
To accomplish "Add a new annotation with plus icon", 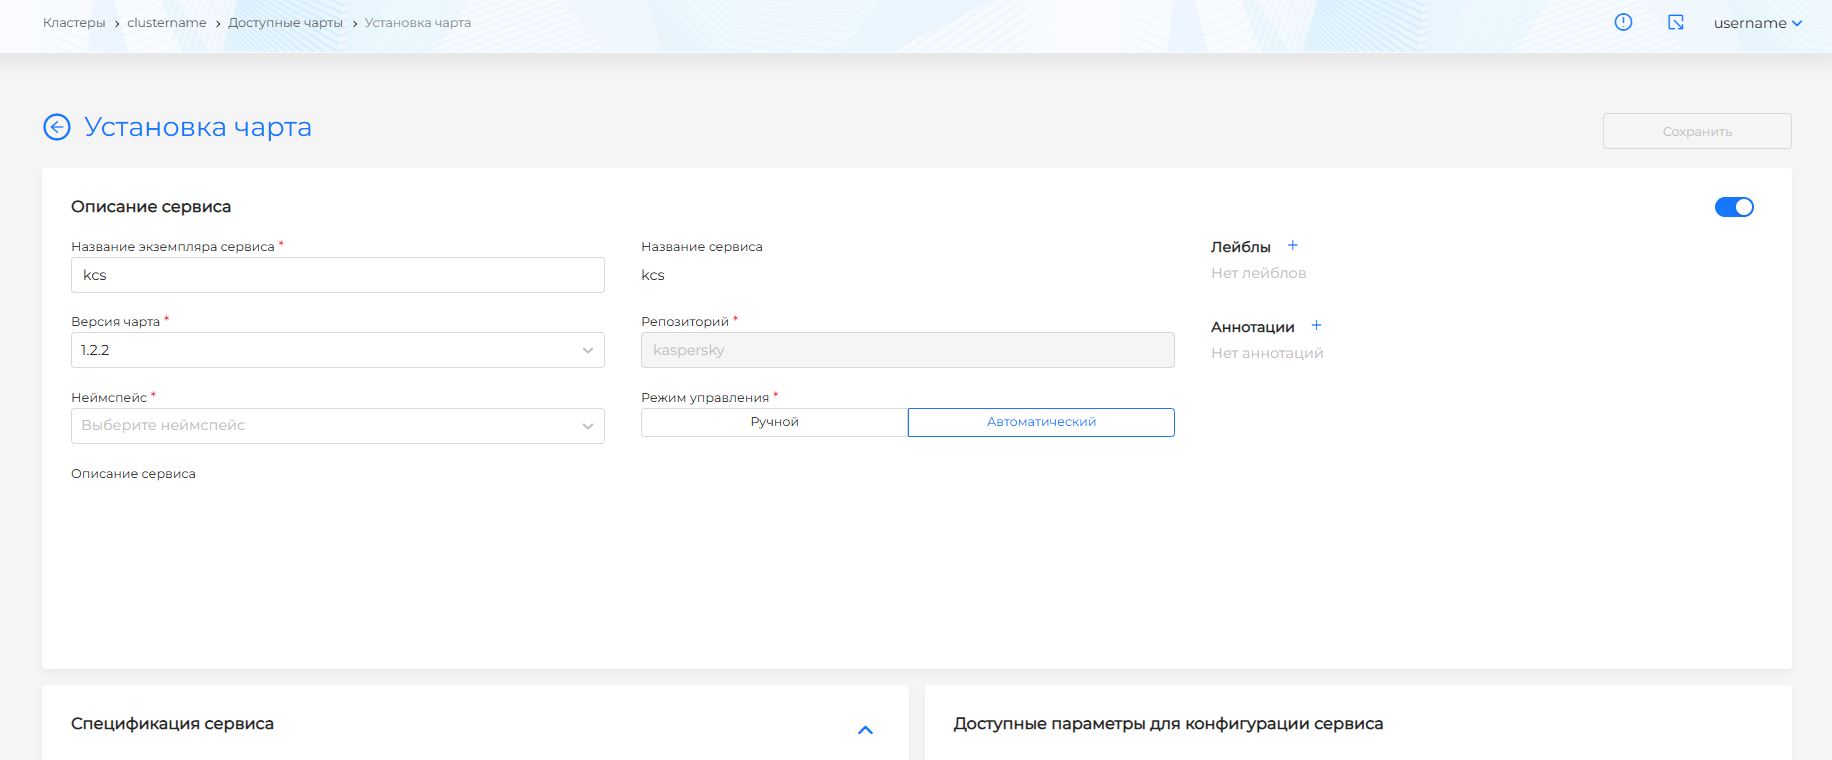I will [1316, 326].
